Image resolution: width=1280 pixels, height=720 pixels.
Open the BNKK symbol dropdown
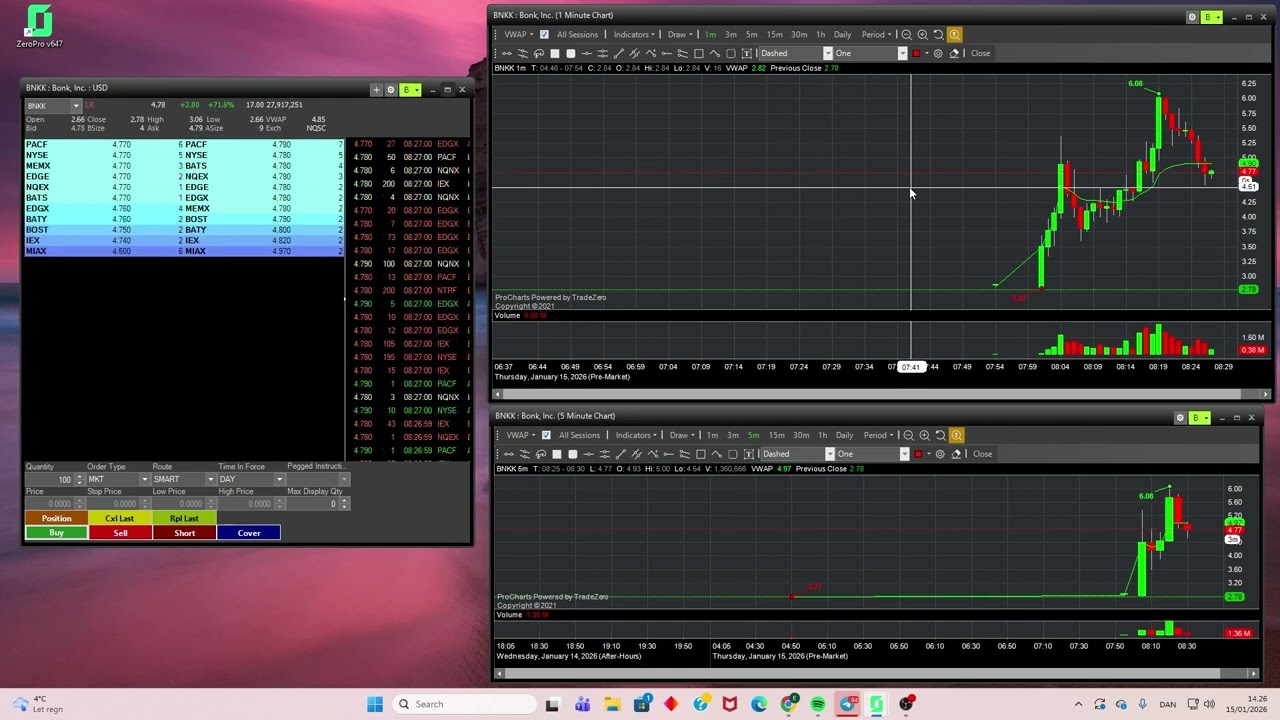click(x=75, y=105)
